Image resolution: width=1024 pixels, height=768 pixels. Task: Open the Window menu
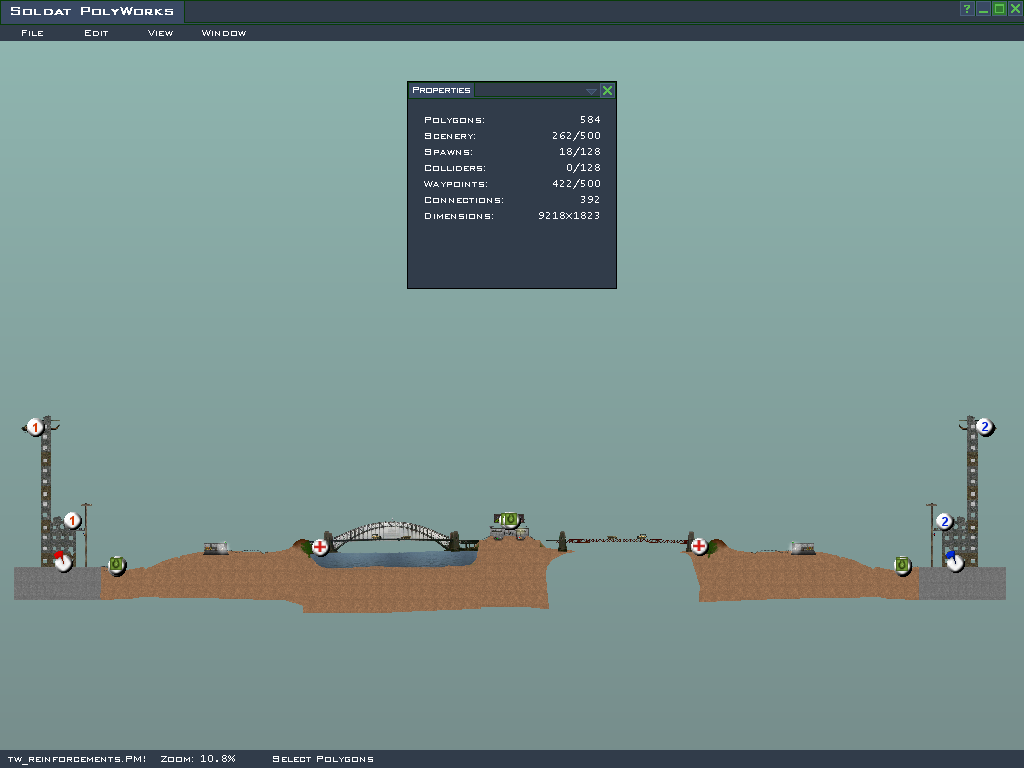pyautogui.click(x=224, y=33)
